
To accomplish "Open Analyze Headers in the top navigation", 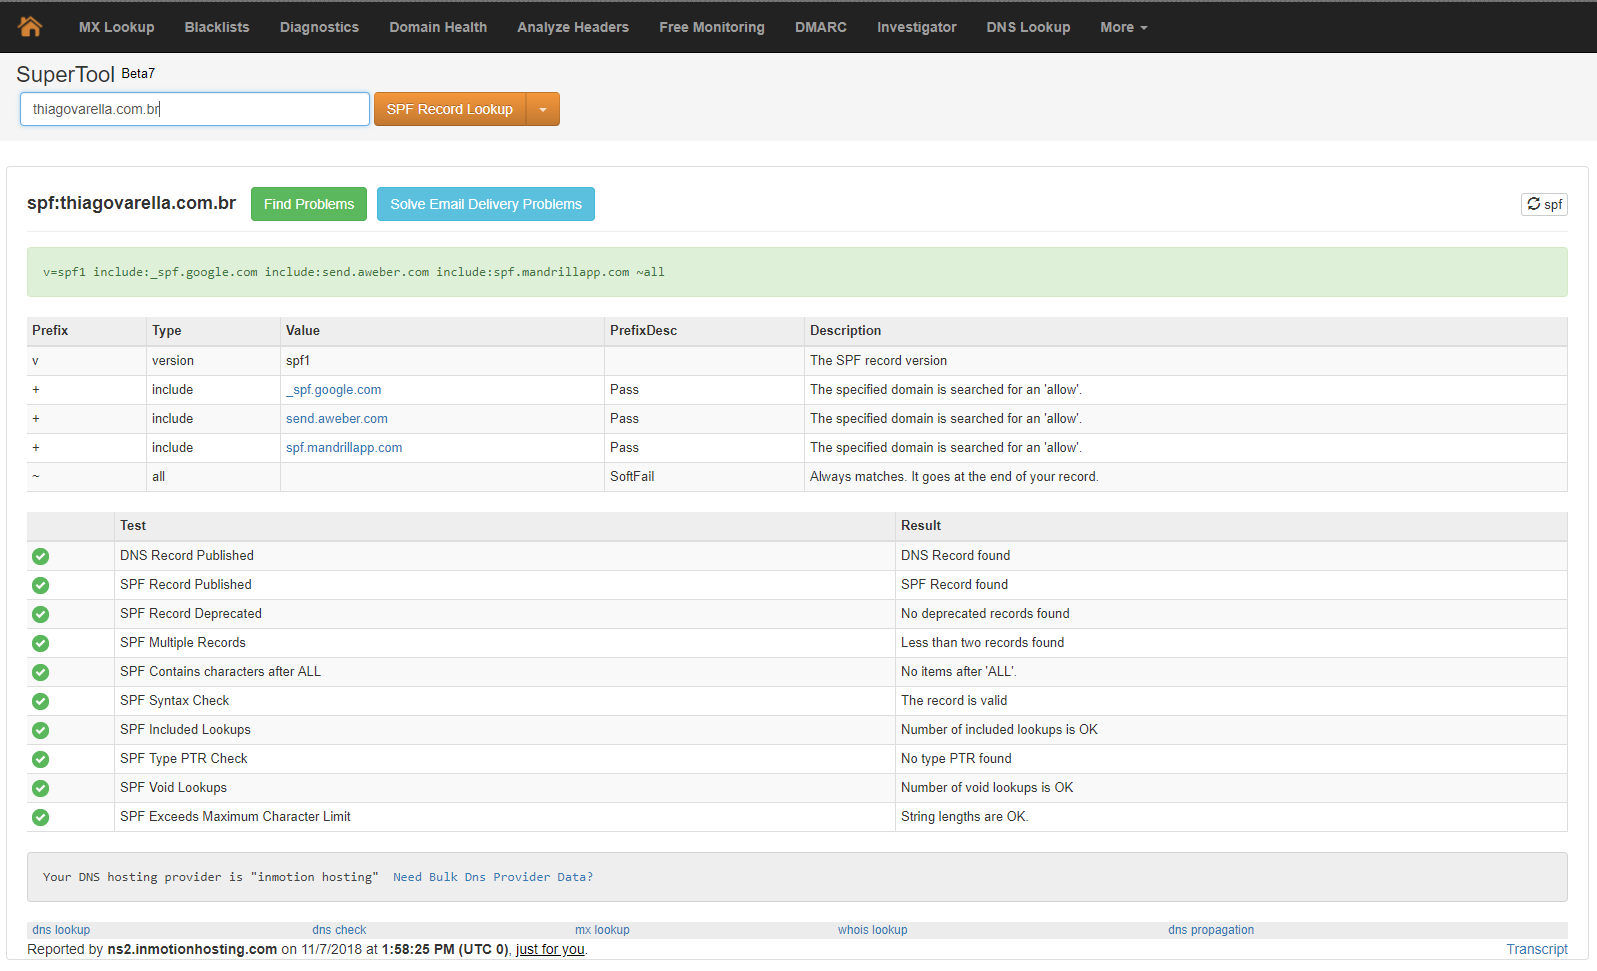I will (573, 27).
